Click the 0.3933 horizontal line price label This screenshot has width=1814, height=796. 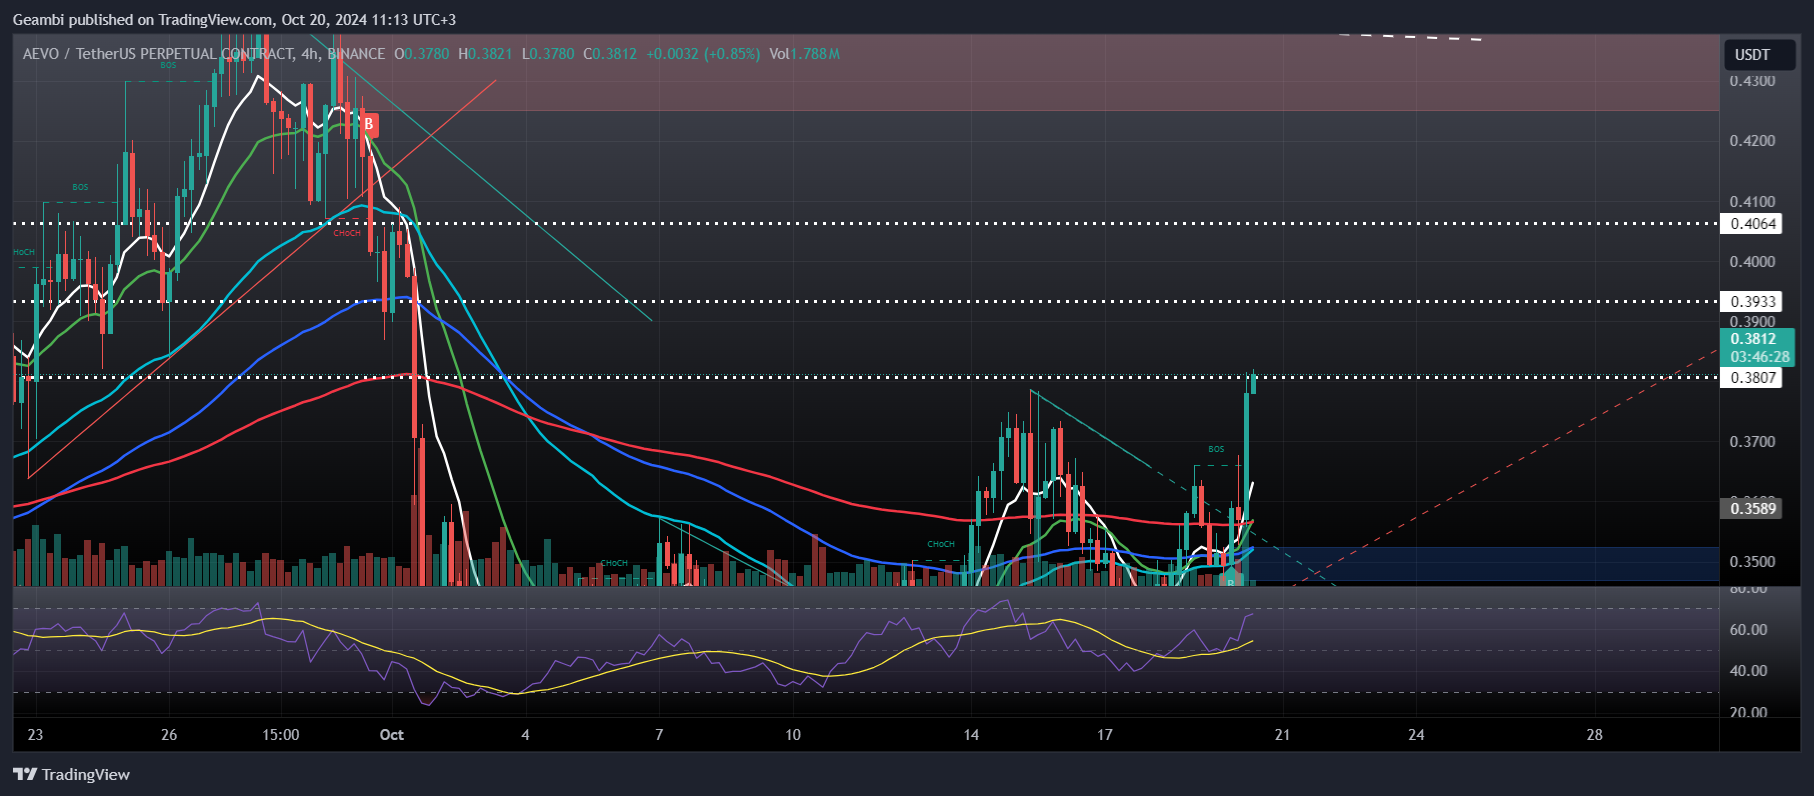point(1753,301)
